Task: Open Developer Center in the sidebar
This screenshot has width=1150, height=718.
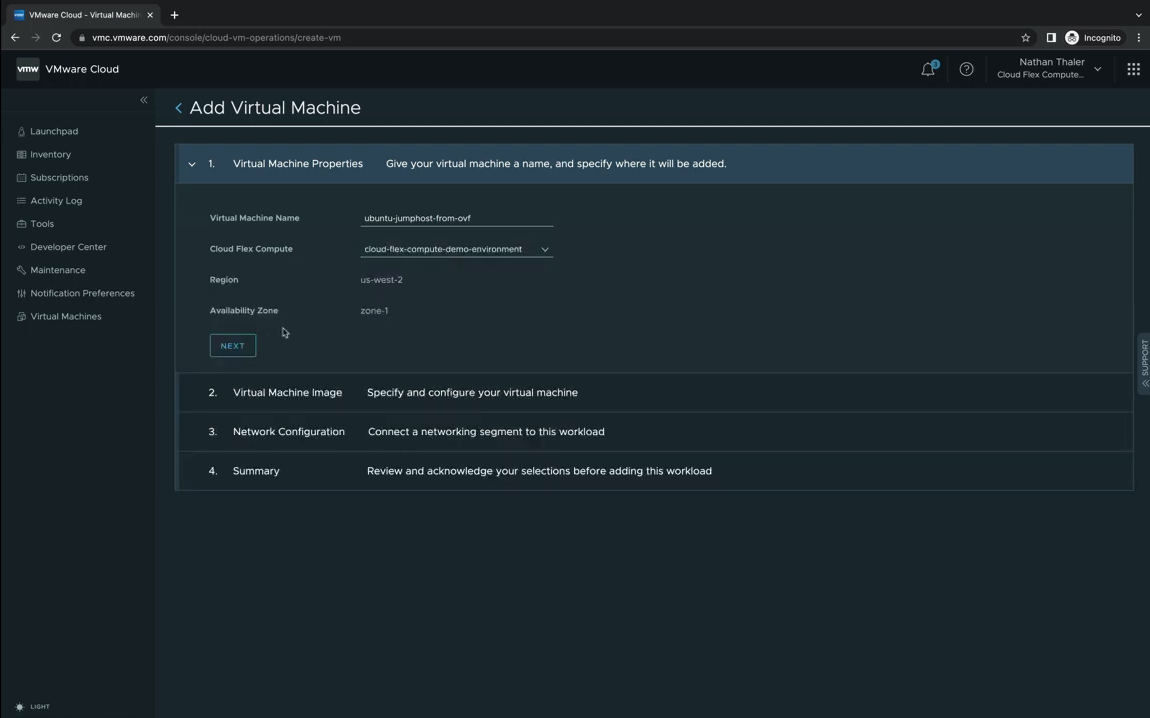Action: pos(68,247)
